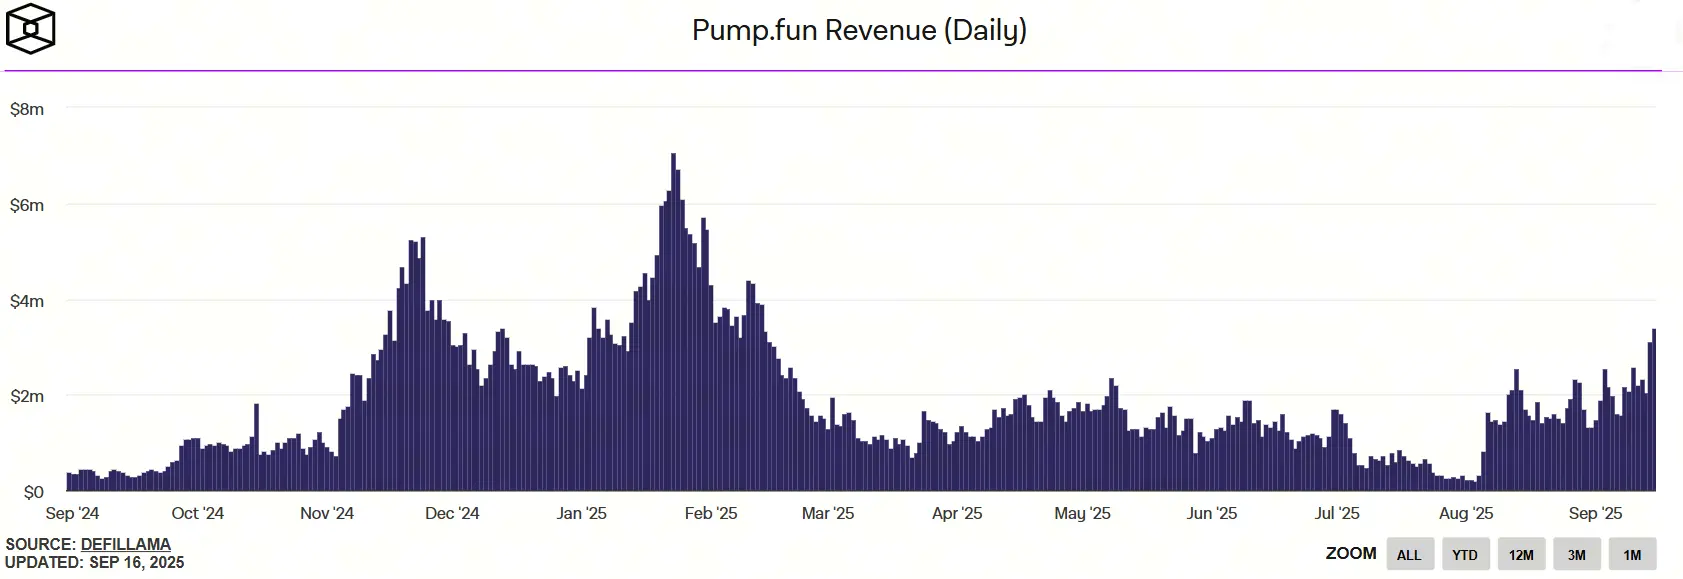Click the $8m y-axis label

[27, 109]
